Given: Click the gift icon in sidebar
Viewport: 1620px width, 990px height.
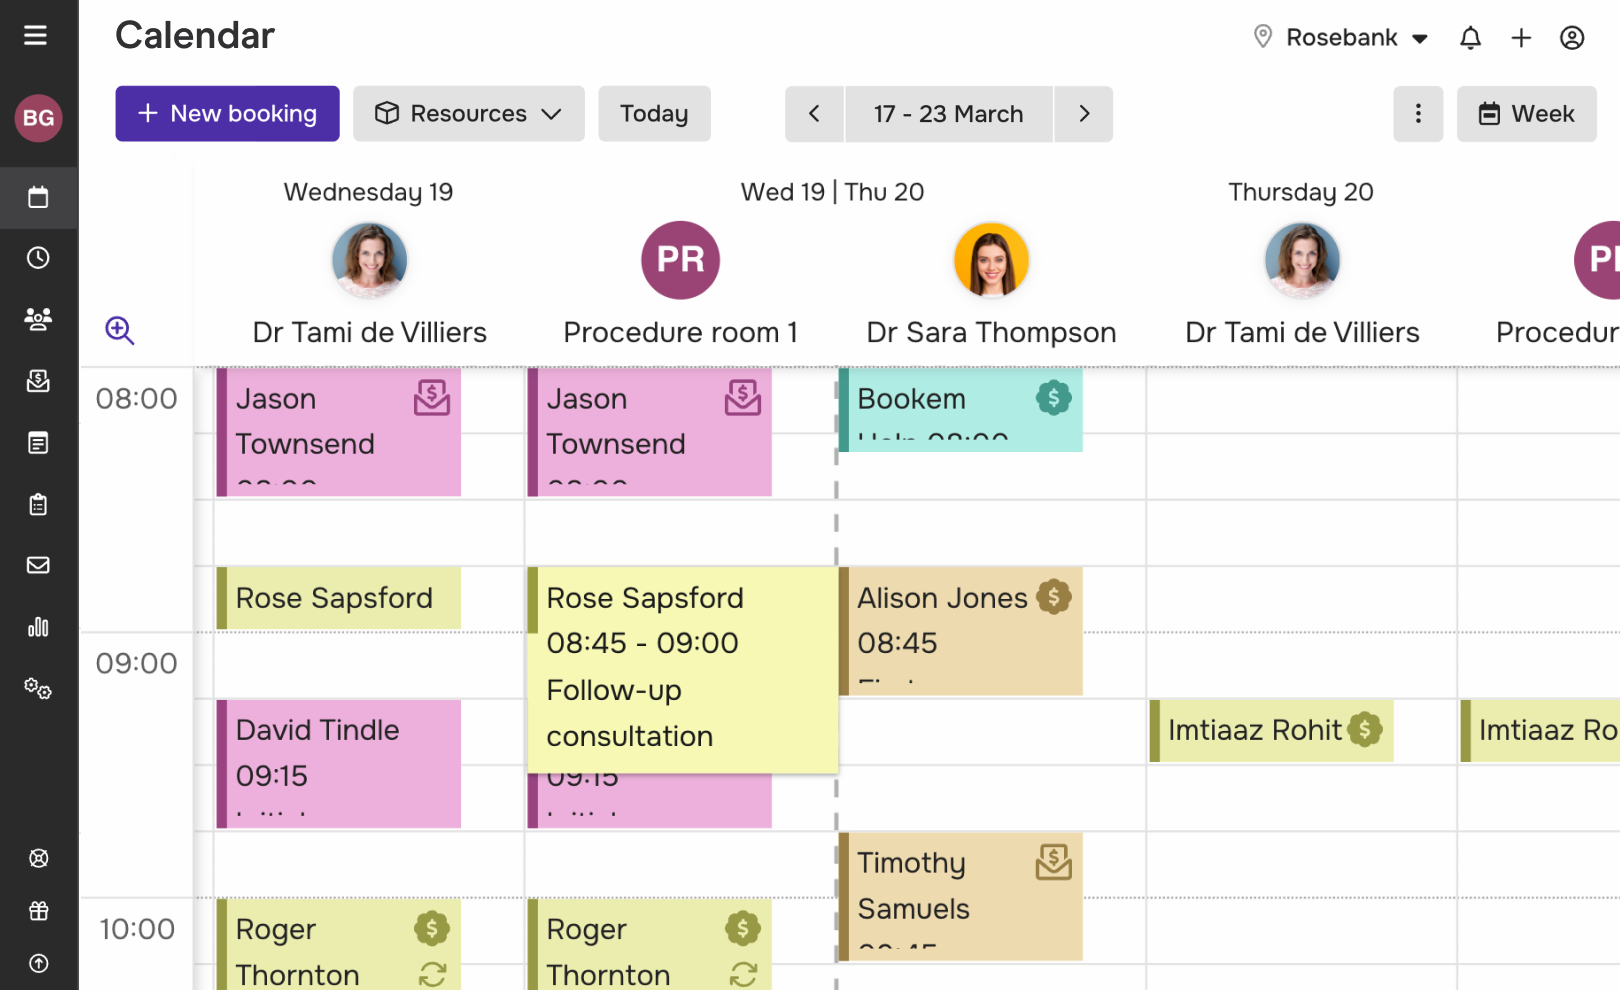Looking at the screenshot, I should tap(38, 911).
